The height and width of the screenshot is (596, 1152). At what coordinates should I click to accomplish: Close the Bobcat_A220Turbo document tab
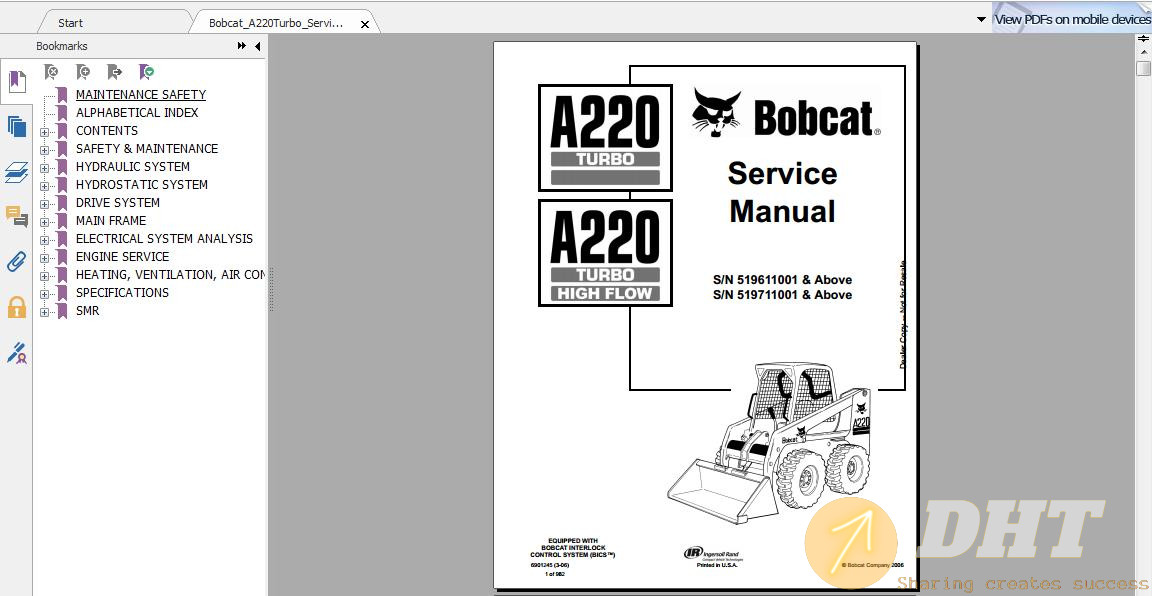(x=365, y=24)
